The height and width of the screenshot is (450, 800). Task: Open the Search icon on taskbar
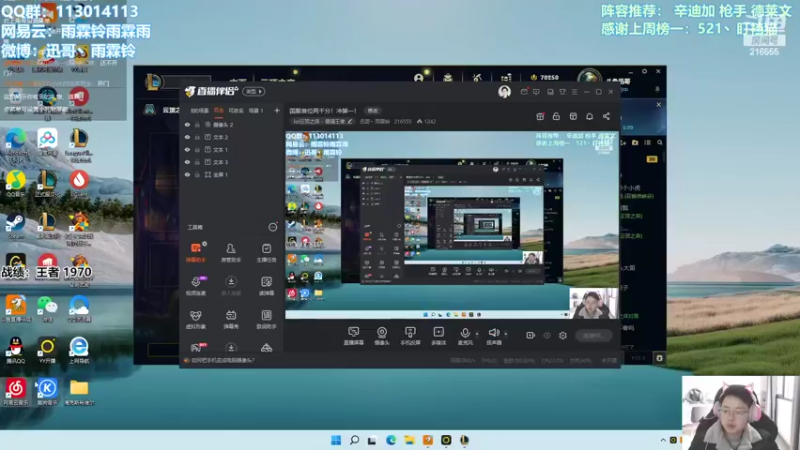354,440
